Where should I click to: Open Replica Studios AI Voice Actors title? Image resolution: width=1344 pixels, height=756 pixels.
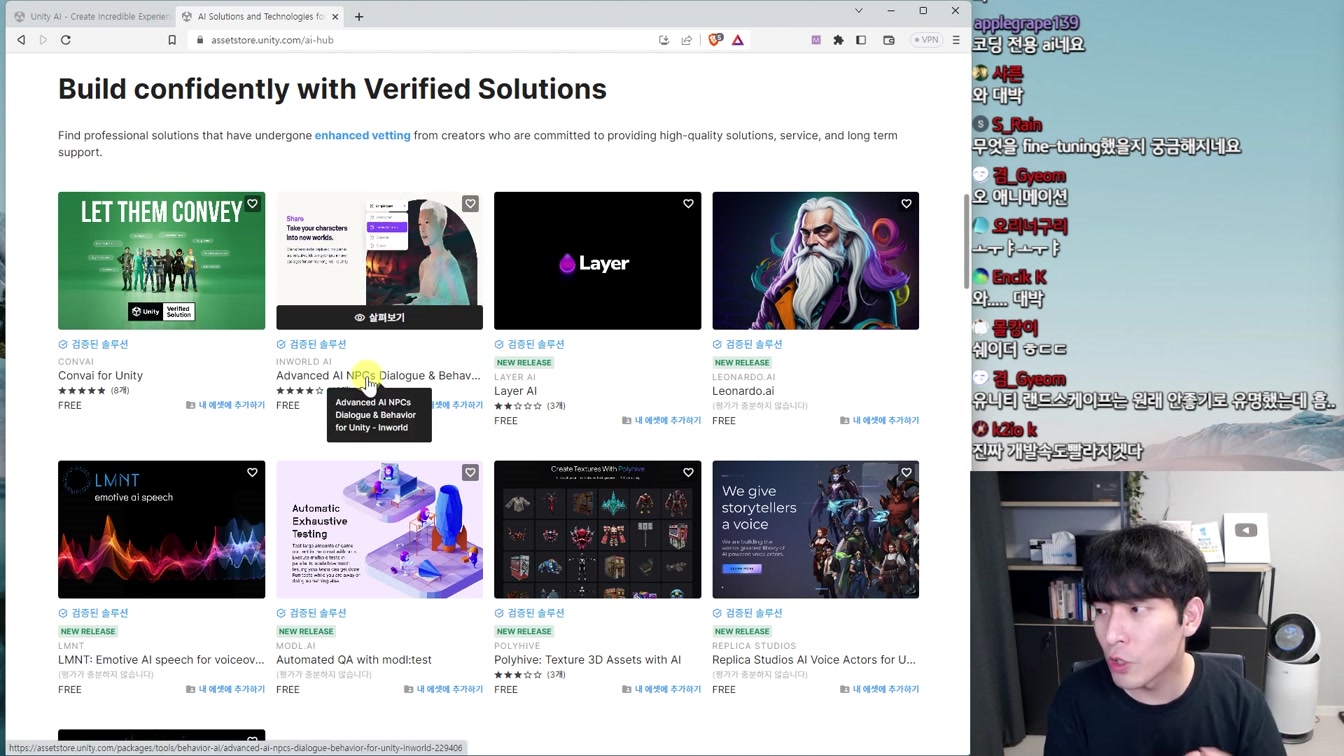click(x=814, y=660)
